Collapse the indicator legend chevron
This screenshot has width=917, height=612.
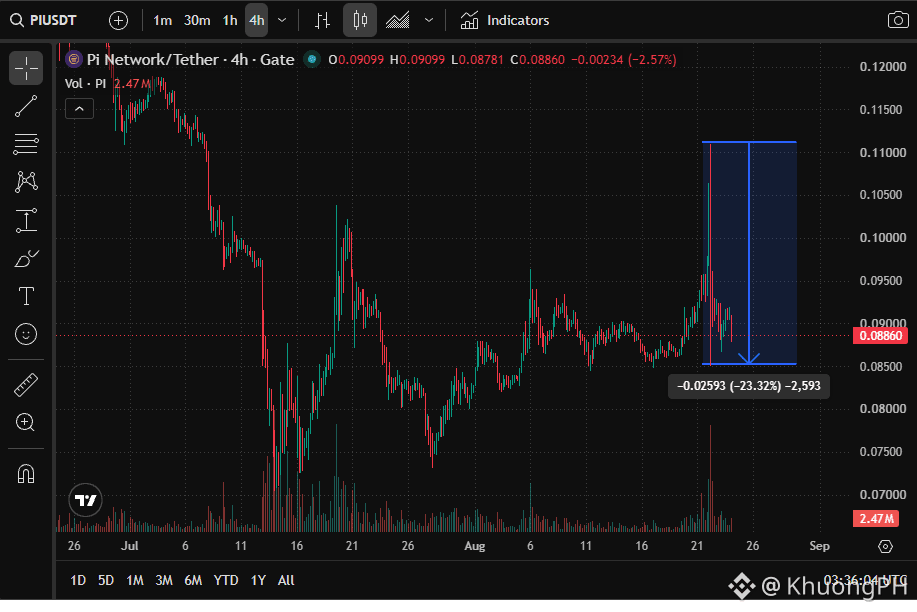pyautogui.click(x=80, y=109)
